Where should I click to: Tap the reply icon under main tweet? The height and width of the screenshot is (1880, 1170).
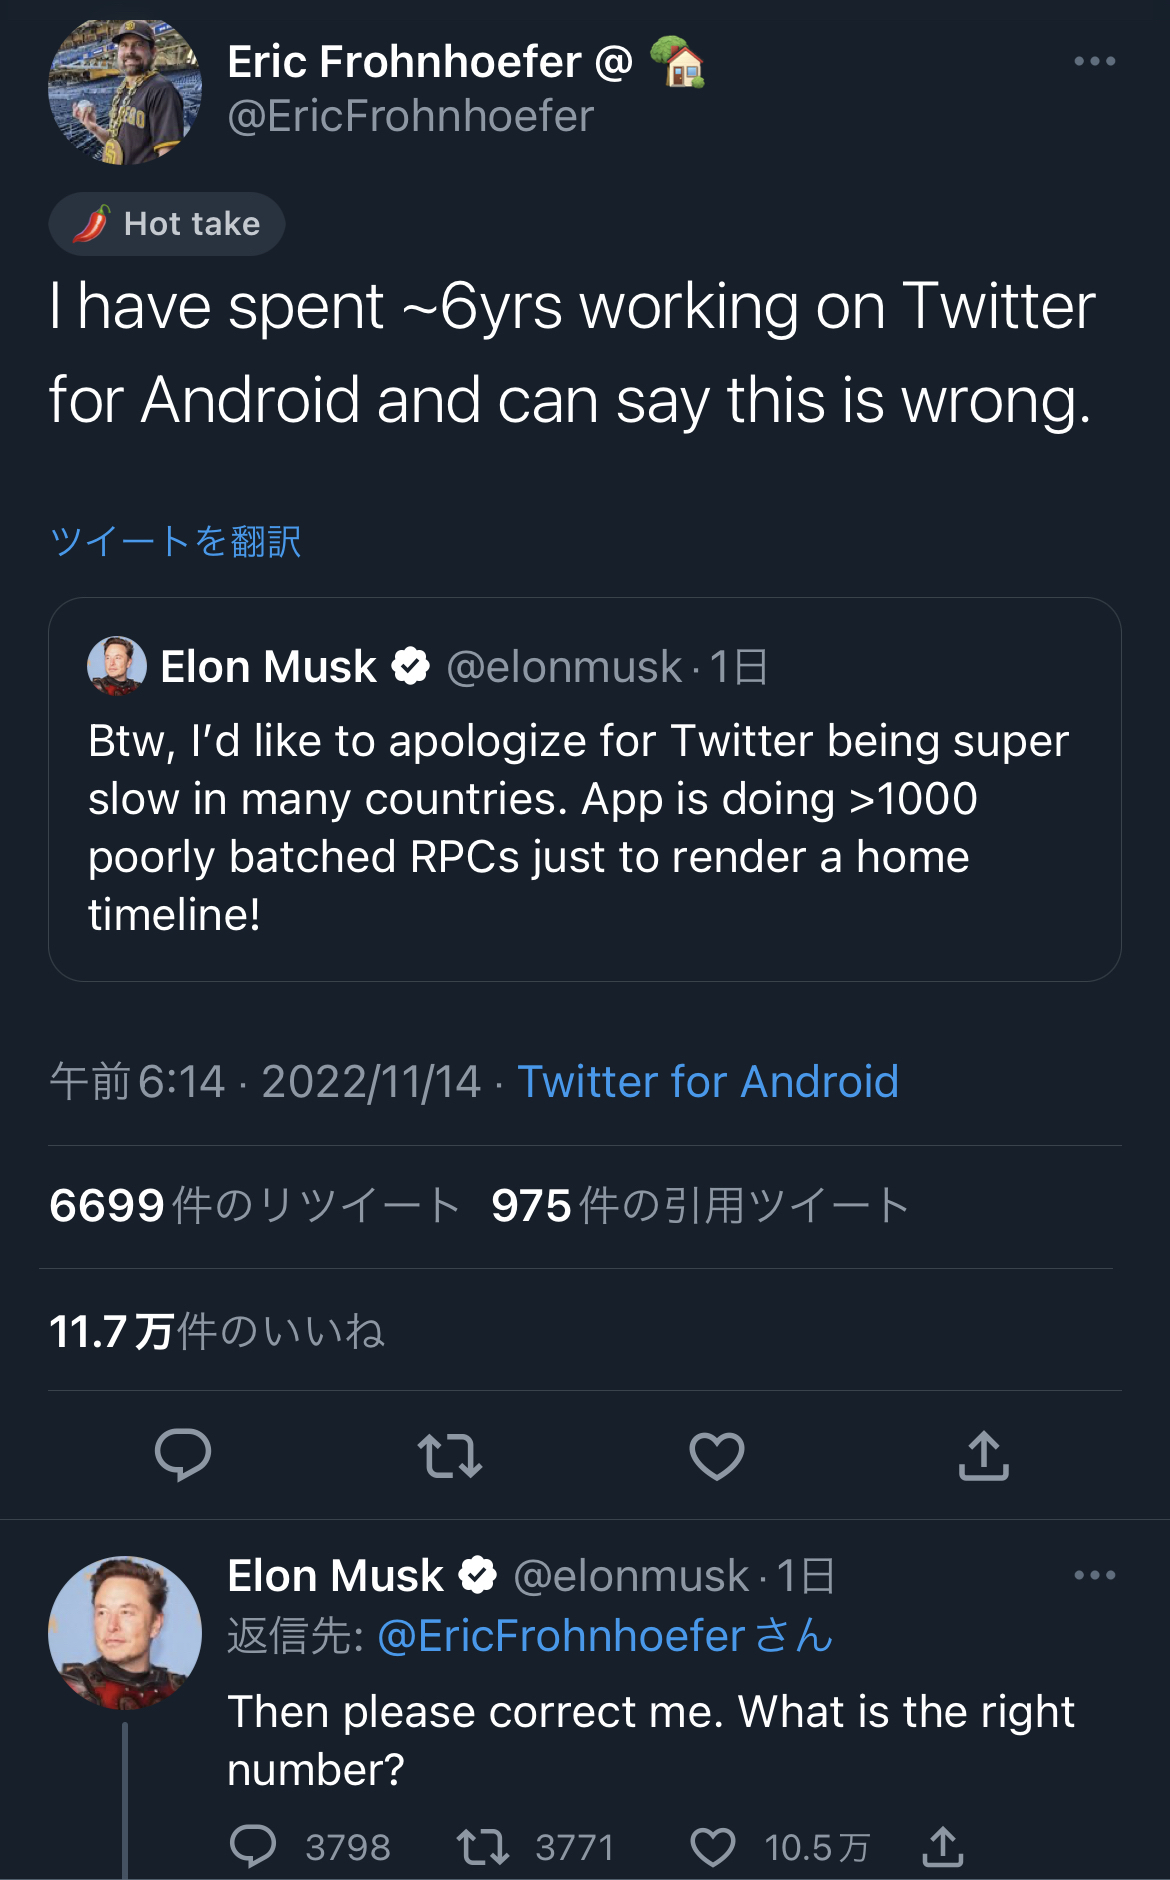pyautogui.click(x=183, y=1455)
